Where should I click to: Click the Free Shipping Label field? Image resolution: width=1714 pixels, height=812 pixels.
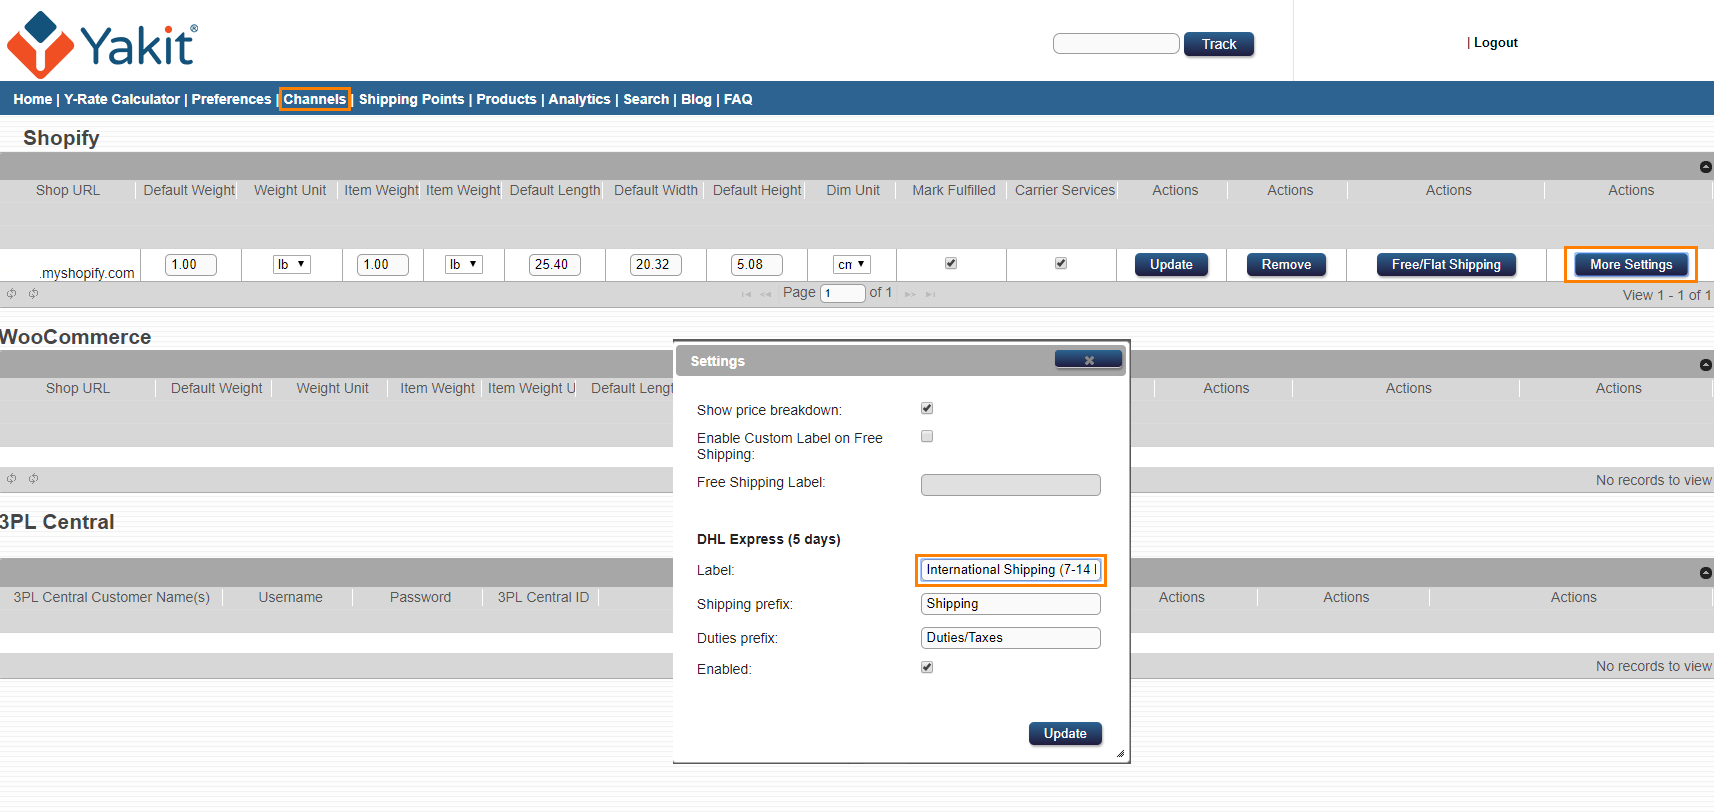tap(1010, 485)
